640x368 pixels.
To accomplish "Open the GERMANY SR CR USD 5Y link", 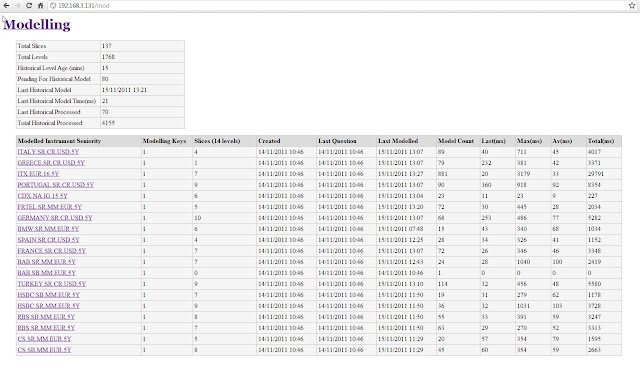I will click(x=55, y=218).
